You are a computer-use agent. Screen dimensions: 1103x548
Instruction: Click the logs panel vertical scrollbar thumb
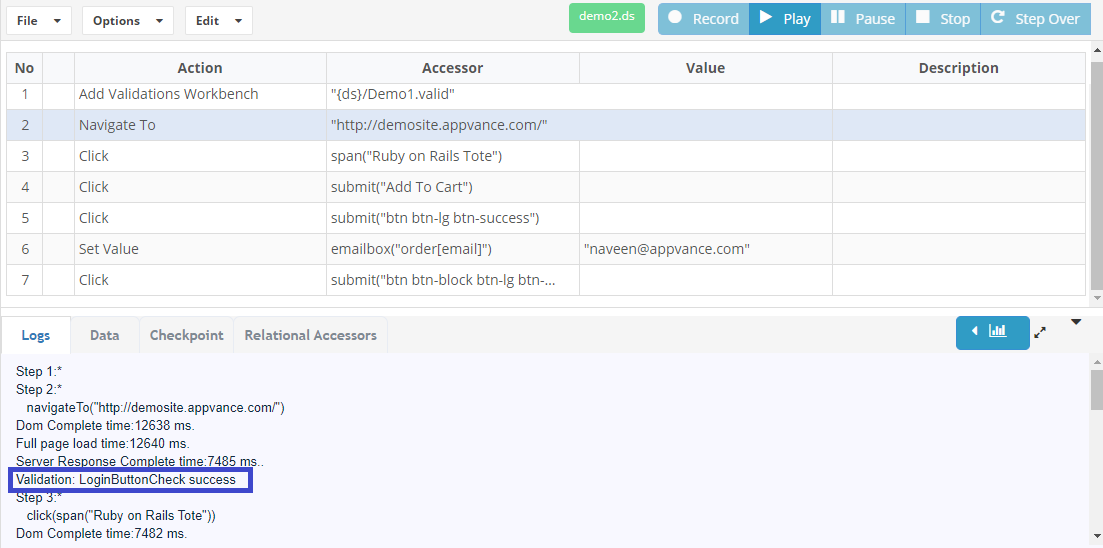pyautogui.click(x=1097, y=389)
